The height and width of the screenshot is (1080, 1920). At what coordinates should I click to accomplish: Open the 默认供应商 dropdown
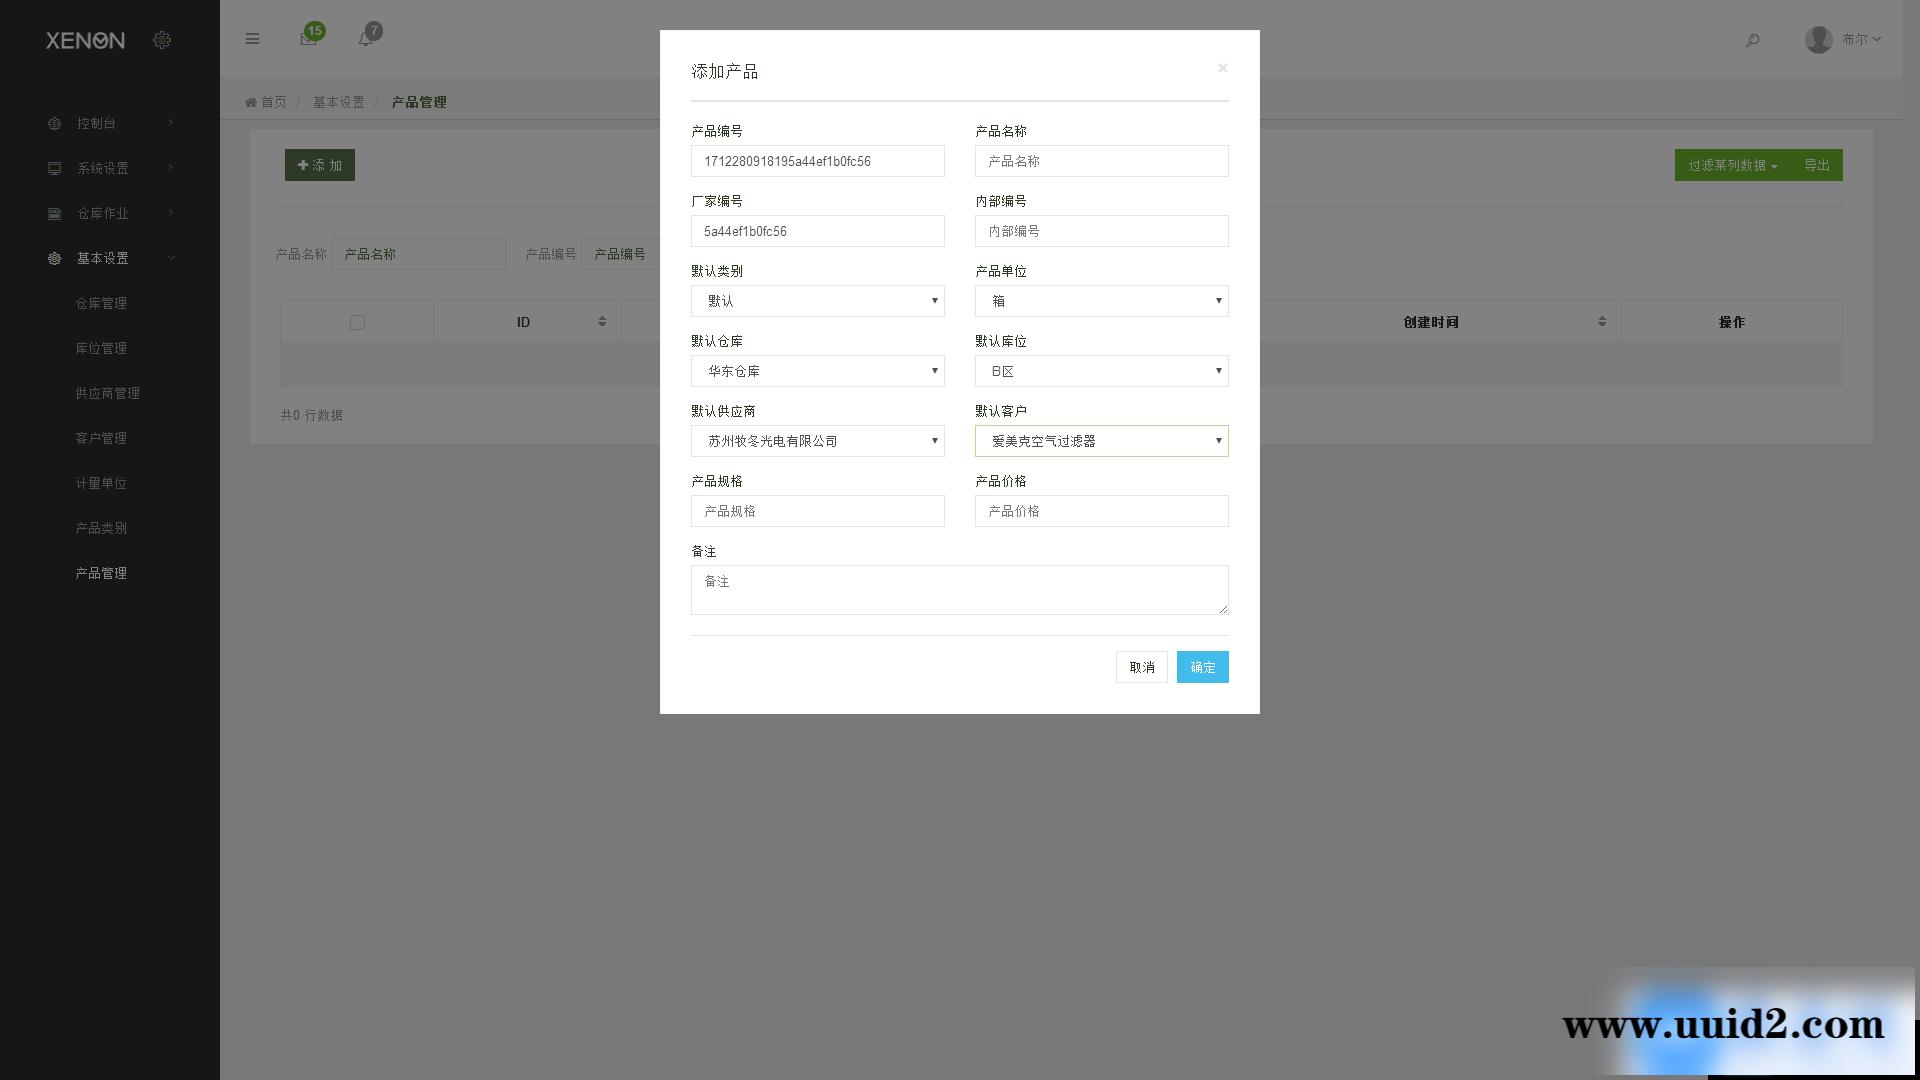point(817,441)
